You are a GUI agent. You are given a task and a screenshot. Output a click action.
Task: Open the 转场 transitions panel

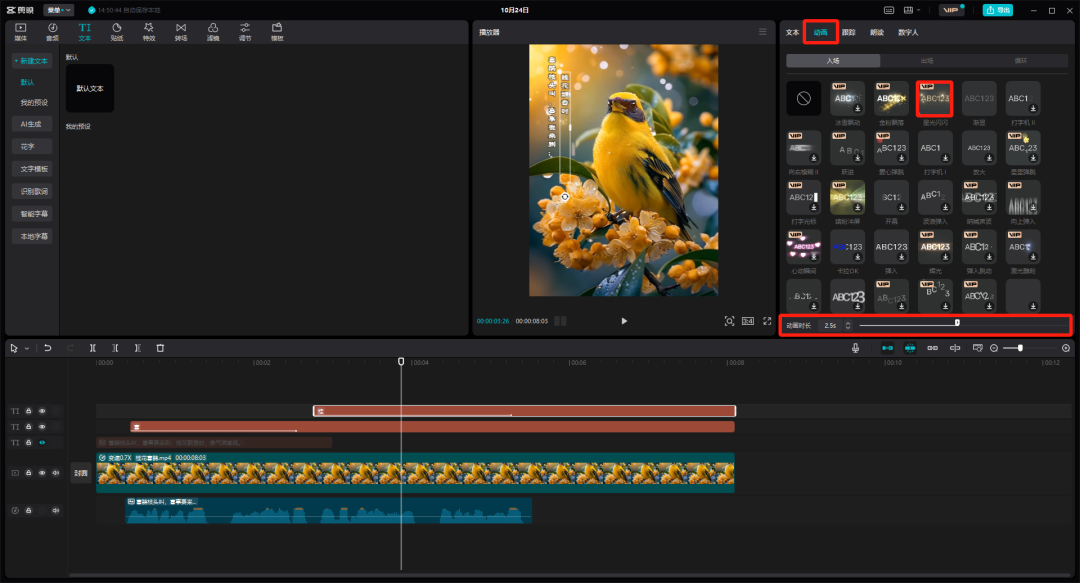click(181, 31)
